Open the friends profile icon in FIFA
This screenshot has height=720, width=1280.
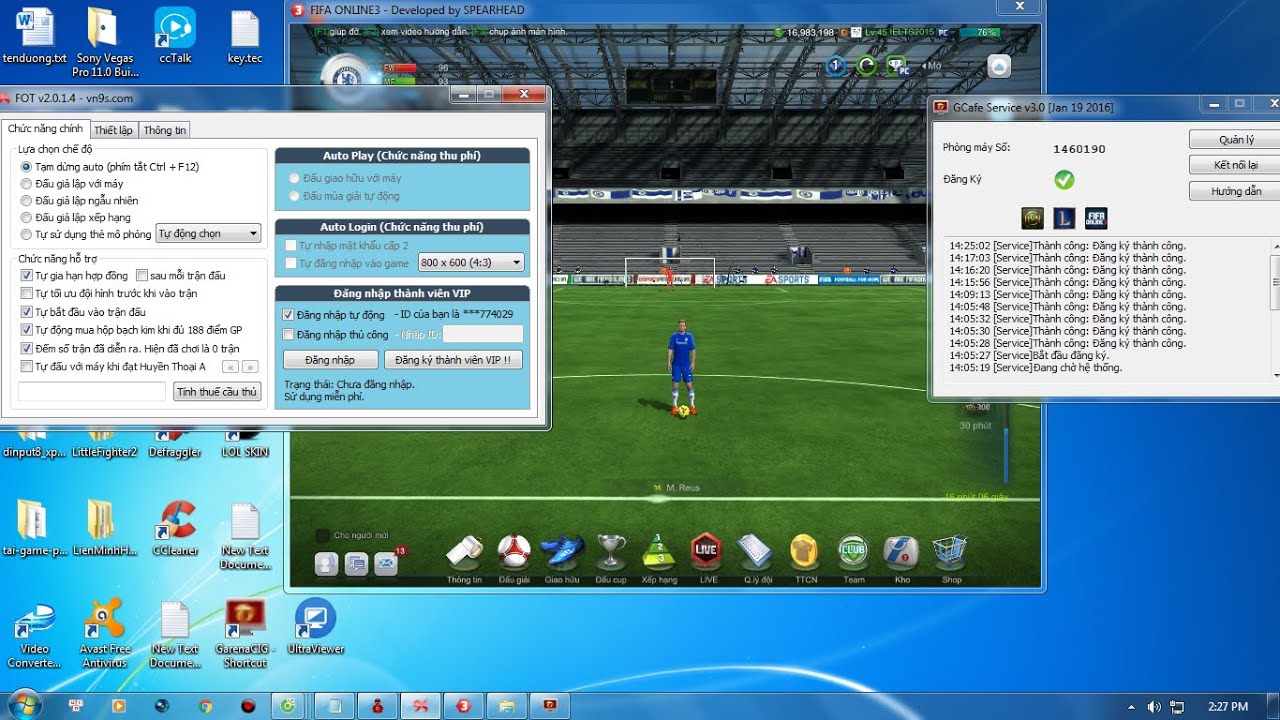(327, 564)
